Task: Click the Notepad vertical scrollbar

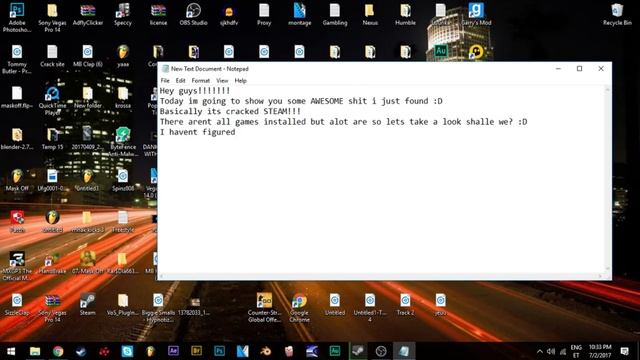Action: [x=607, y=179]
